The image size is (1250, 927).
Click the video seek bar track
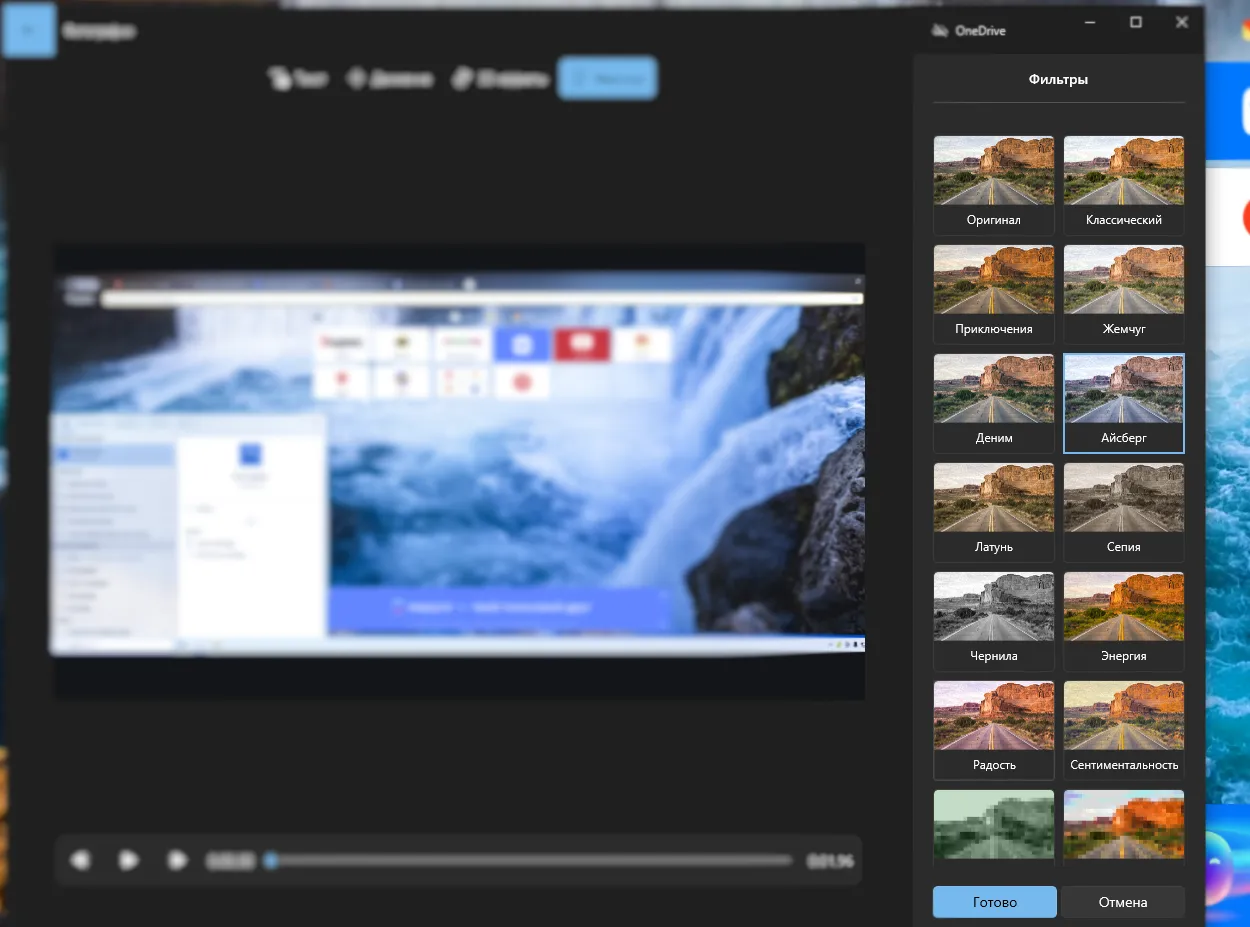(x=530, y=860)
